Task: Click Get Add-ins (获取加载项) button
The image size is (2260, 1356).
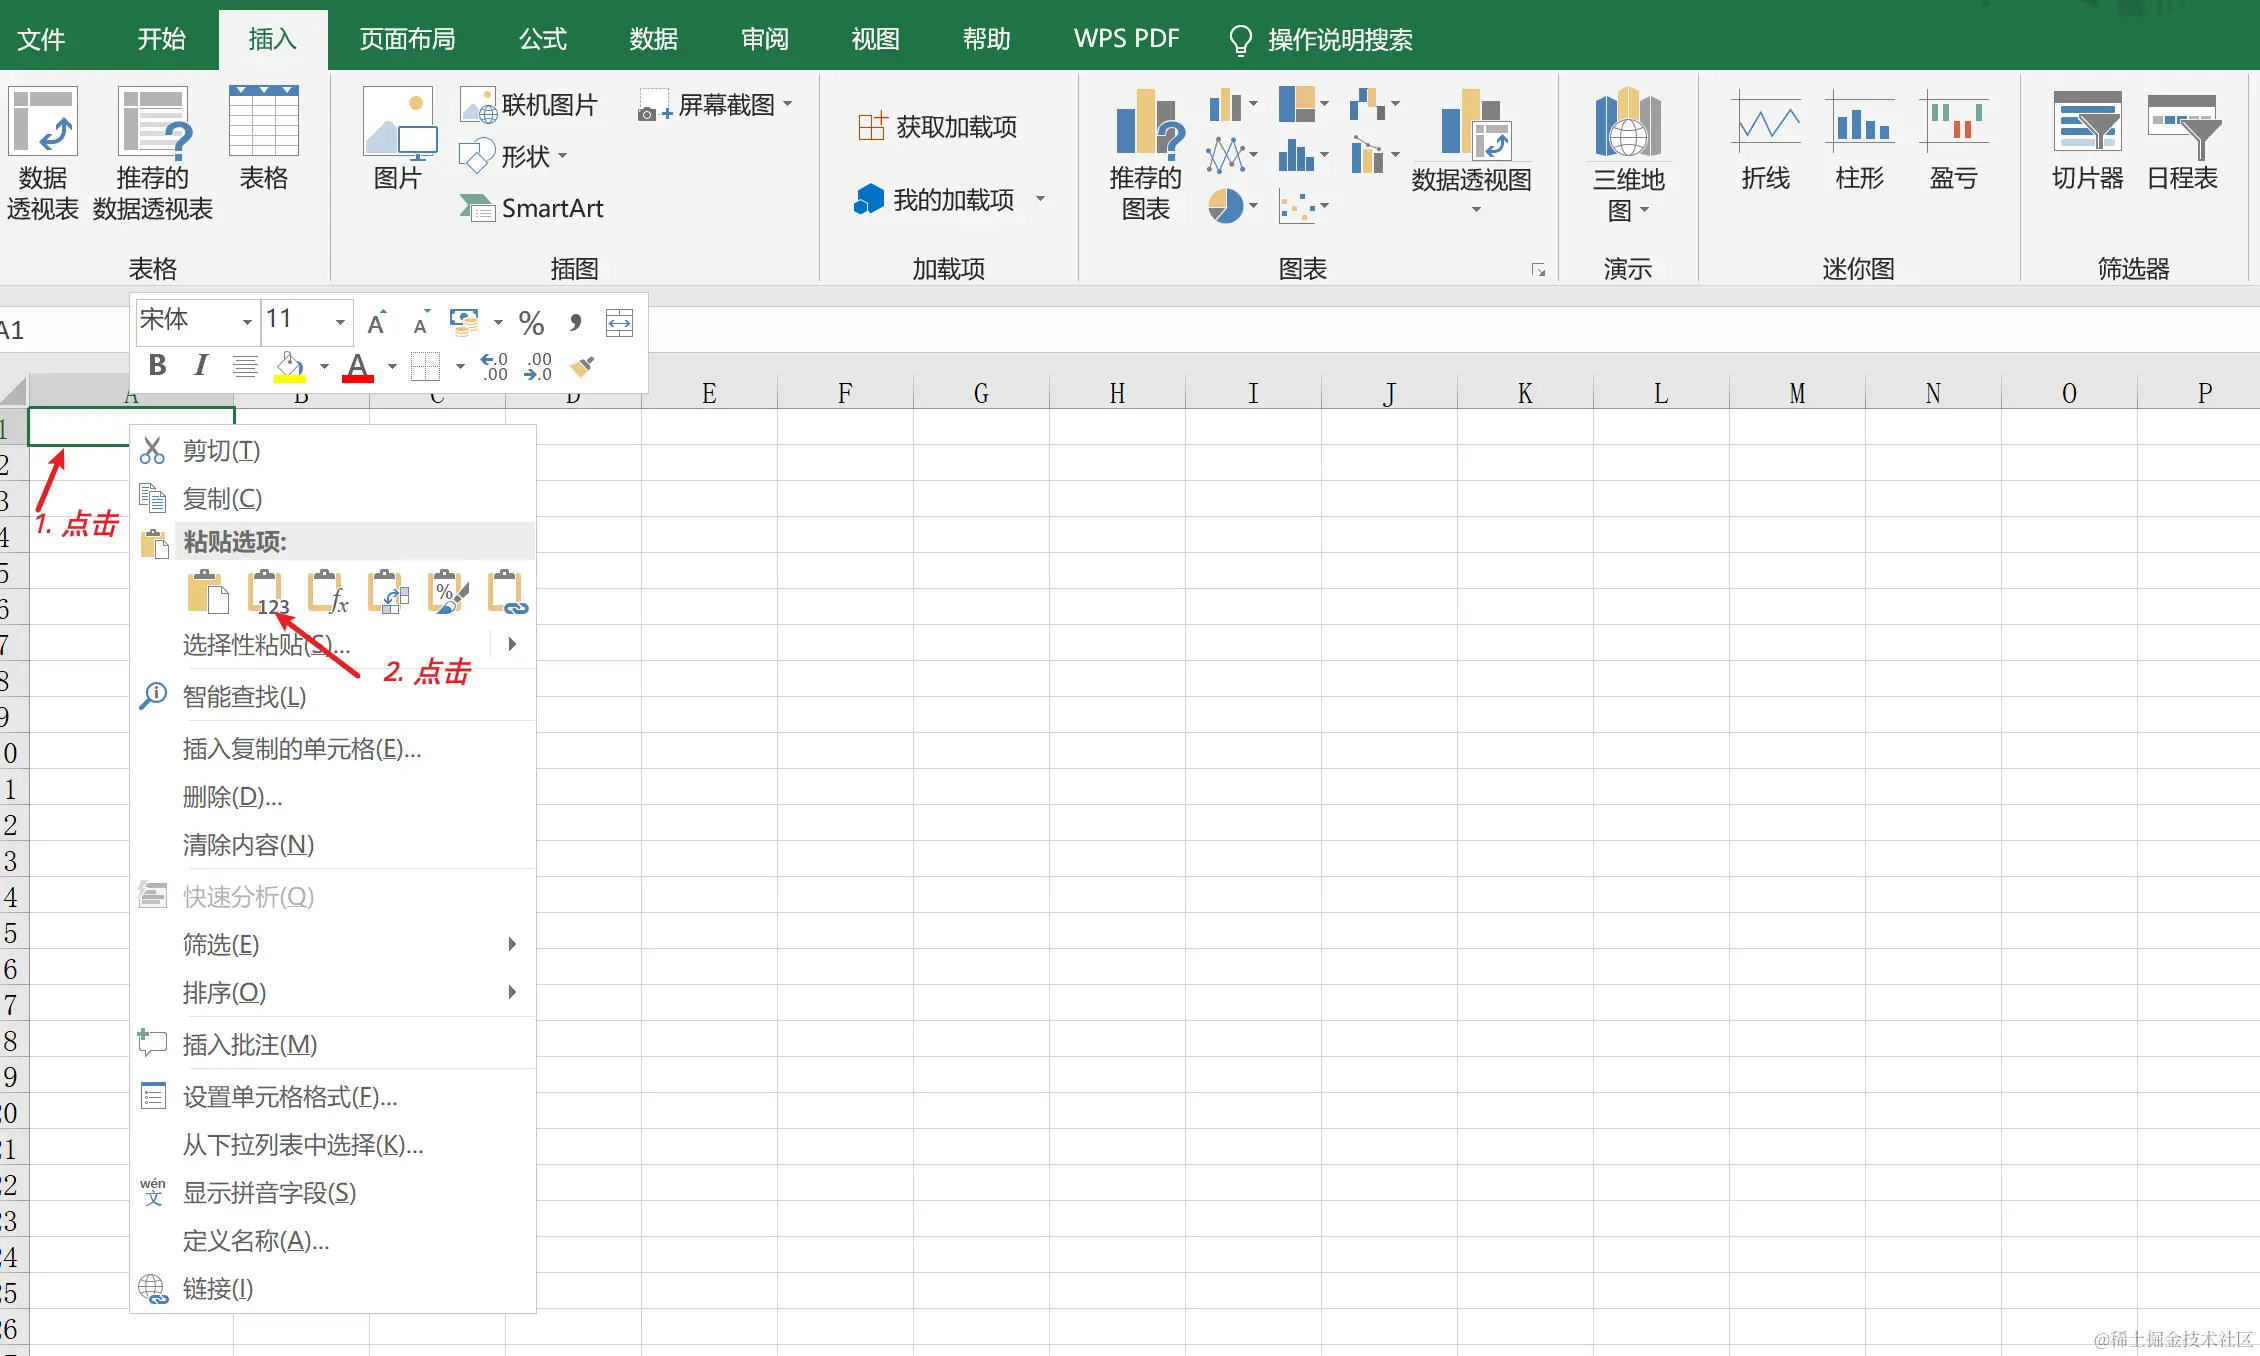Action: click(938, 127)
